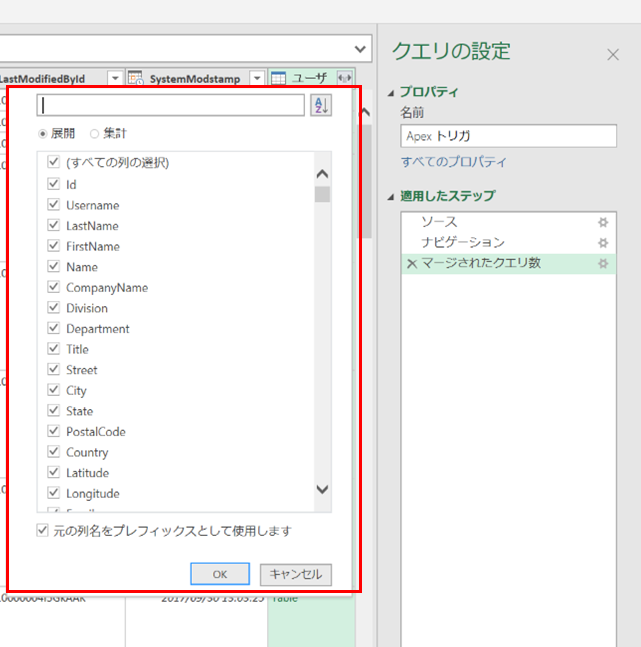This screenshot has width=641, height=647.
Task: Open gear settings for the ナビゲーション step
Action: (x=603, y=243)
